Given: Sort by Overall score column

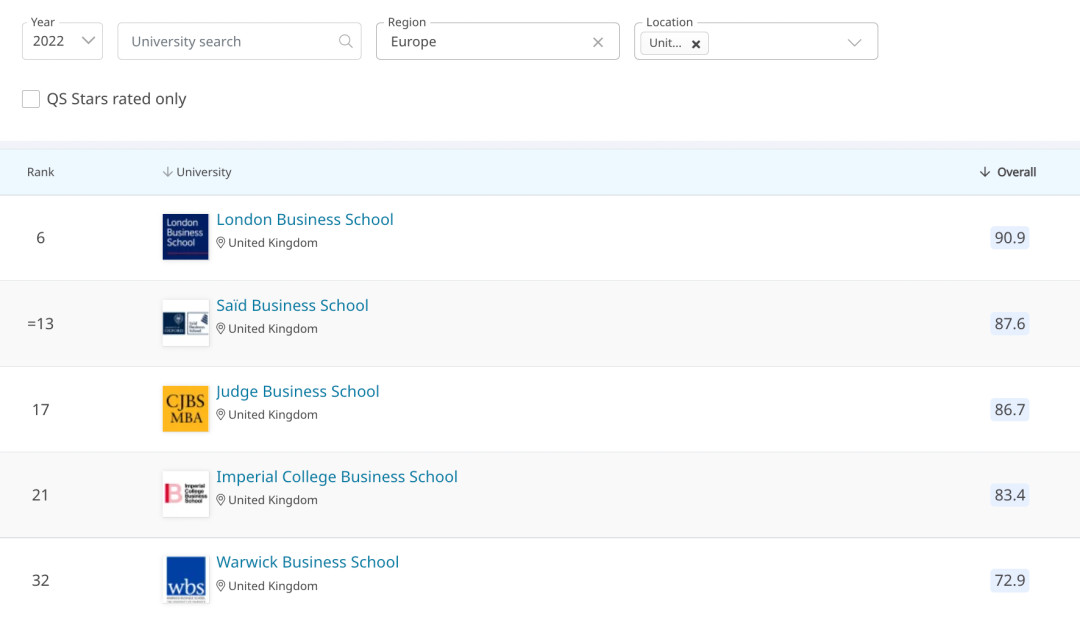Looking at the screenshot, I should click(1008, 172).
